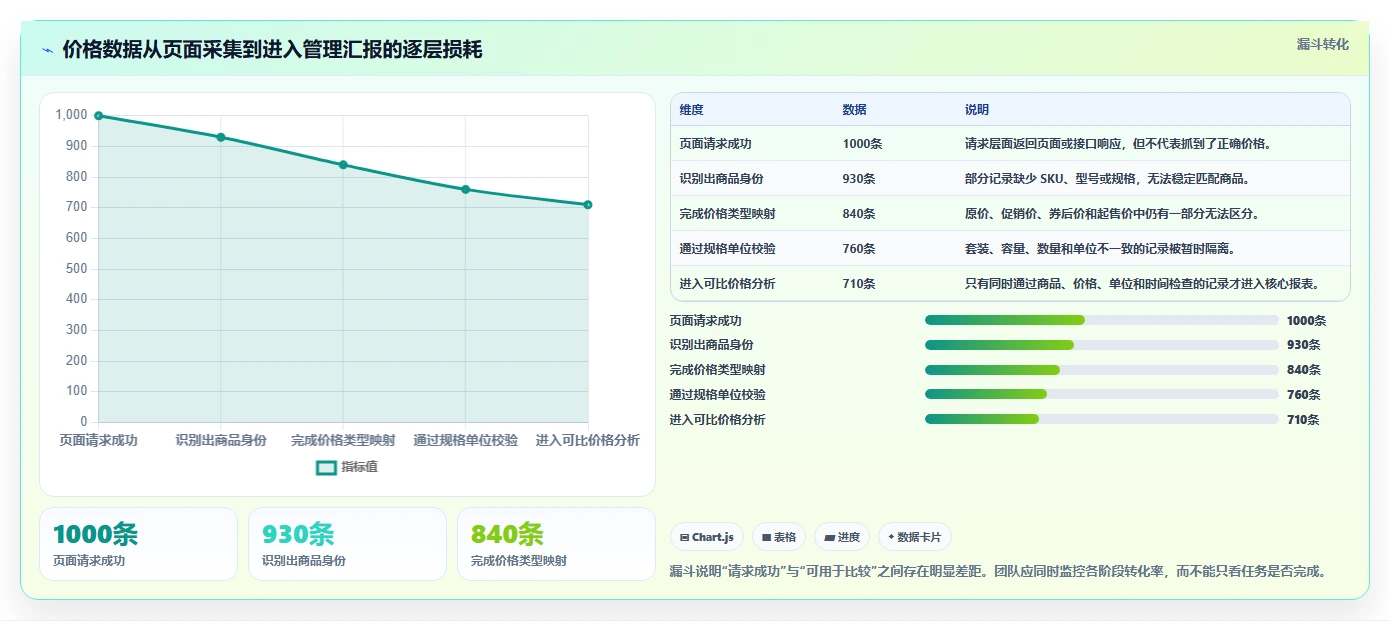Viewport: 1390px width, 621px height.
Task: Click the 进度 chip
Action: [842, 537]
